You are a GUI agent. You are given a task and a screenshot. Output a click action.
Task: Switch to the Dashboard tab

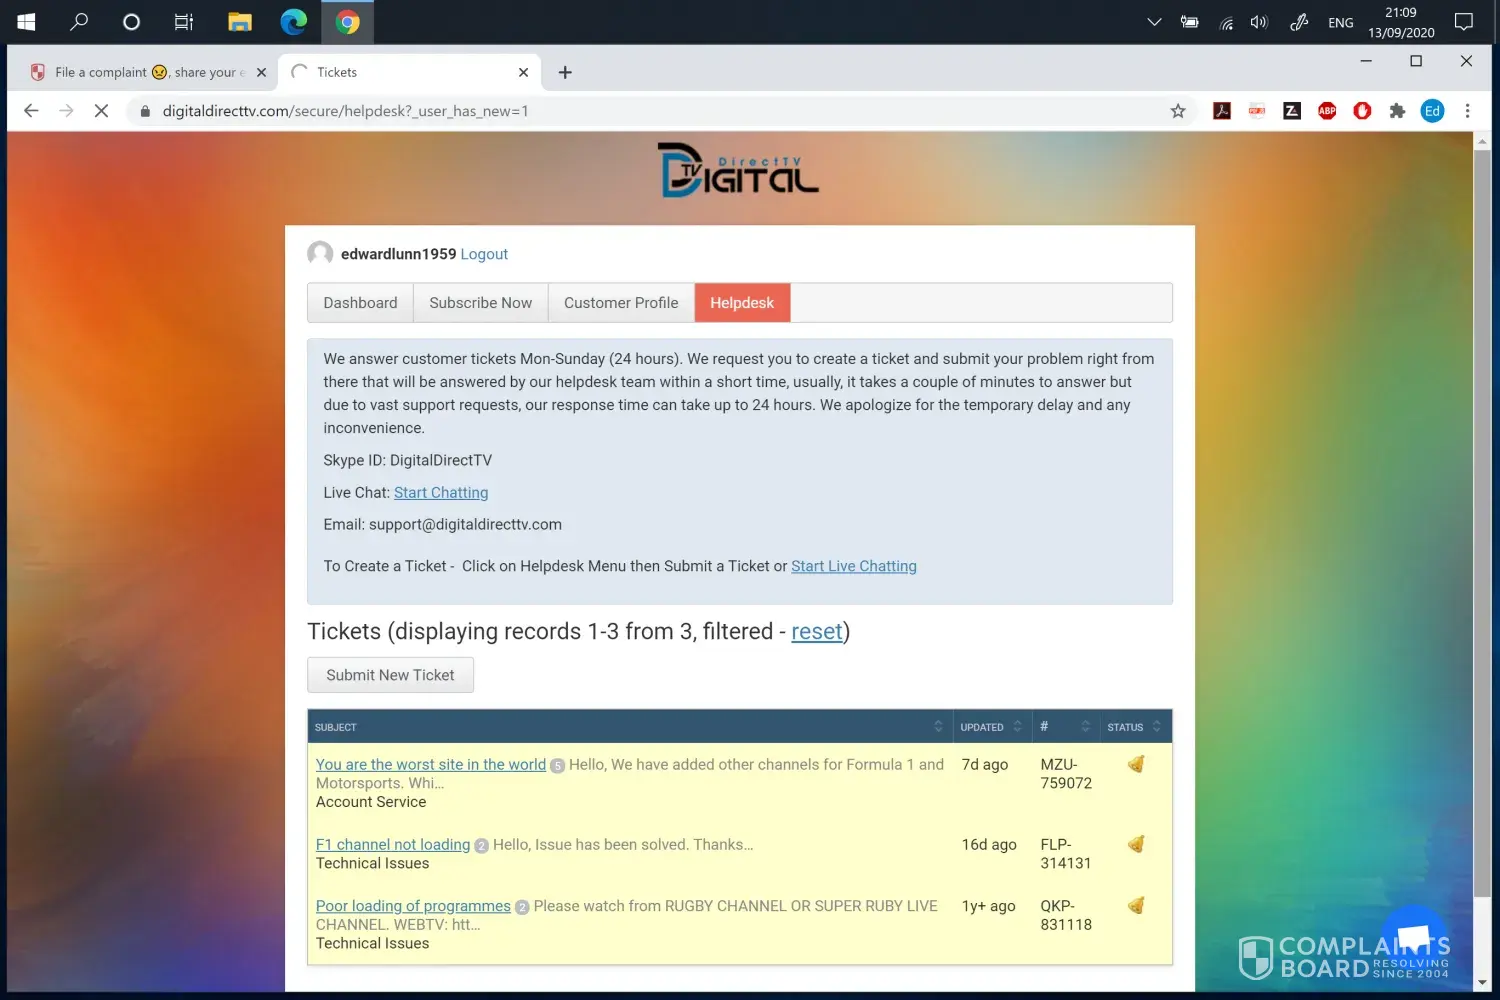tap(360, 303)
